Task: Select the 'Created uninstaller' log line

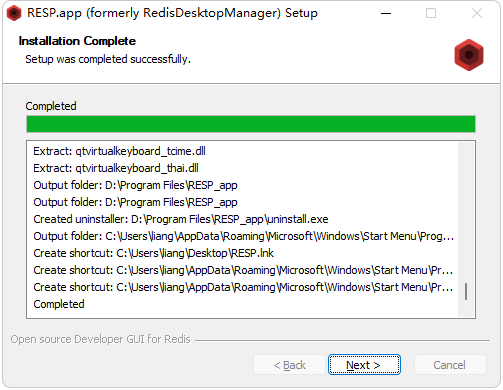Action: coord(181,219)
